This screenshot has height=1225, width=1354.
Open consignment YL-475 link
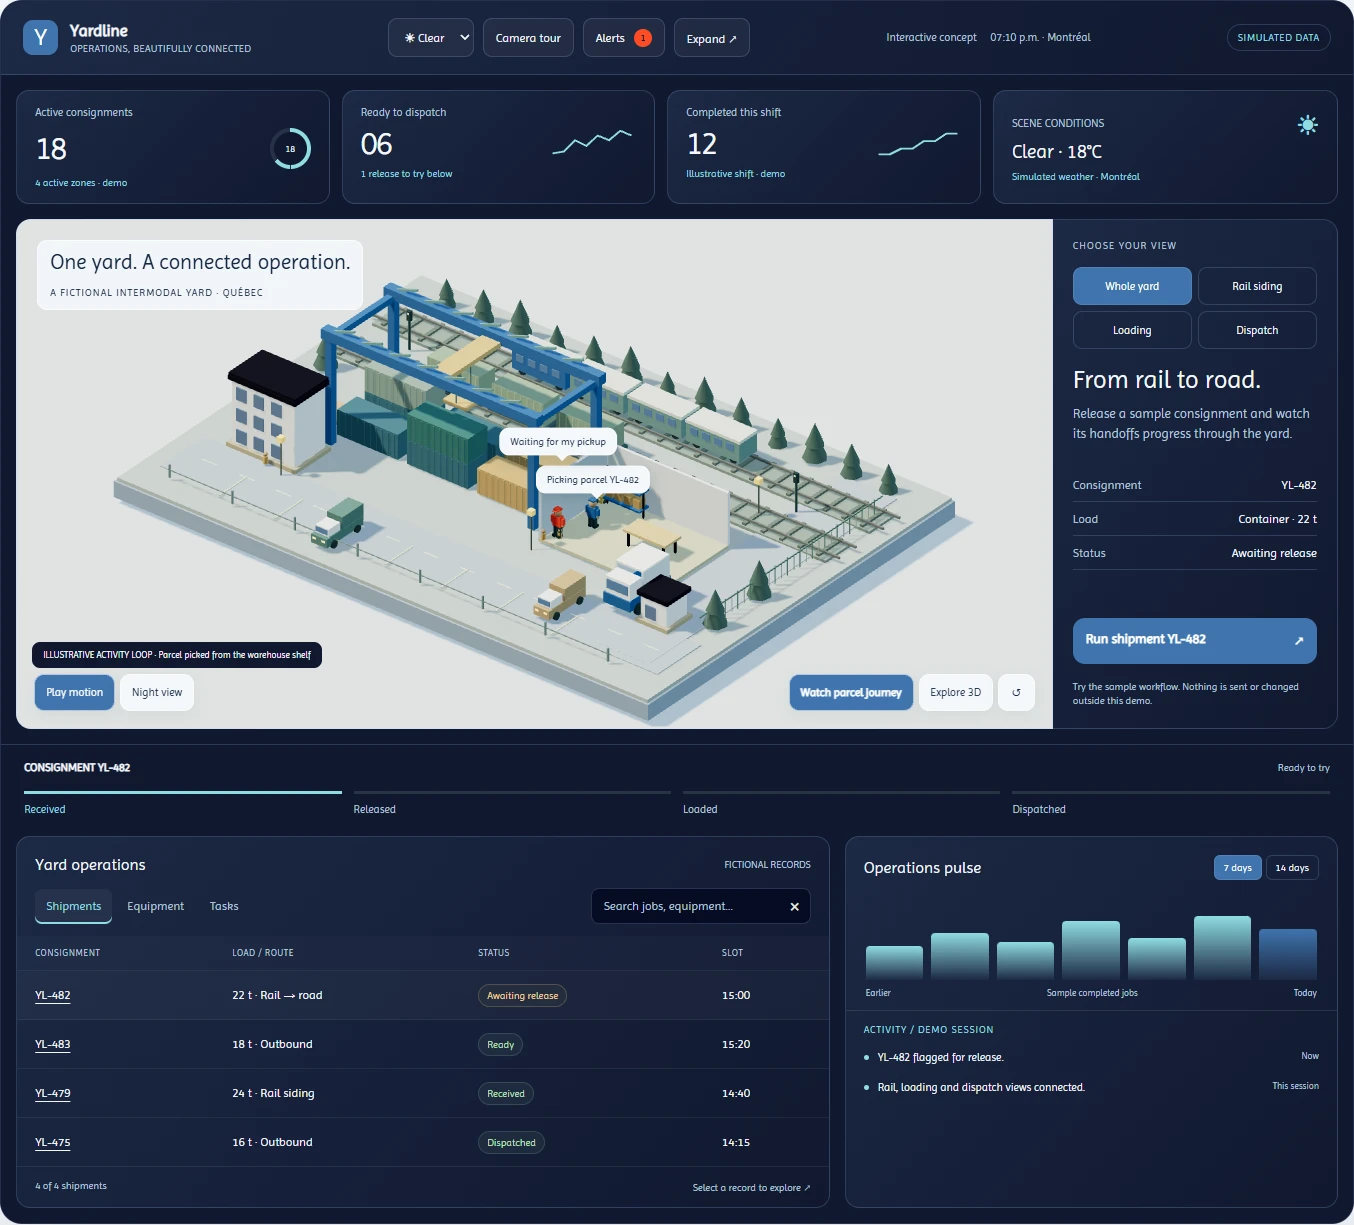tap(53, 1143)
